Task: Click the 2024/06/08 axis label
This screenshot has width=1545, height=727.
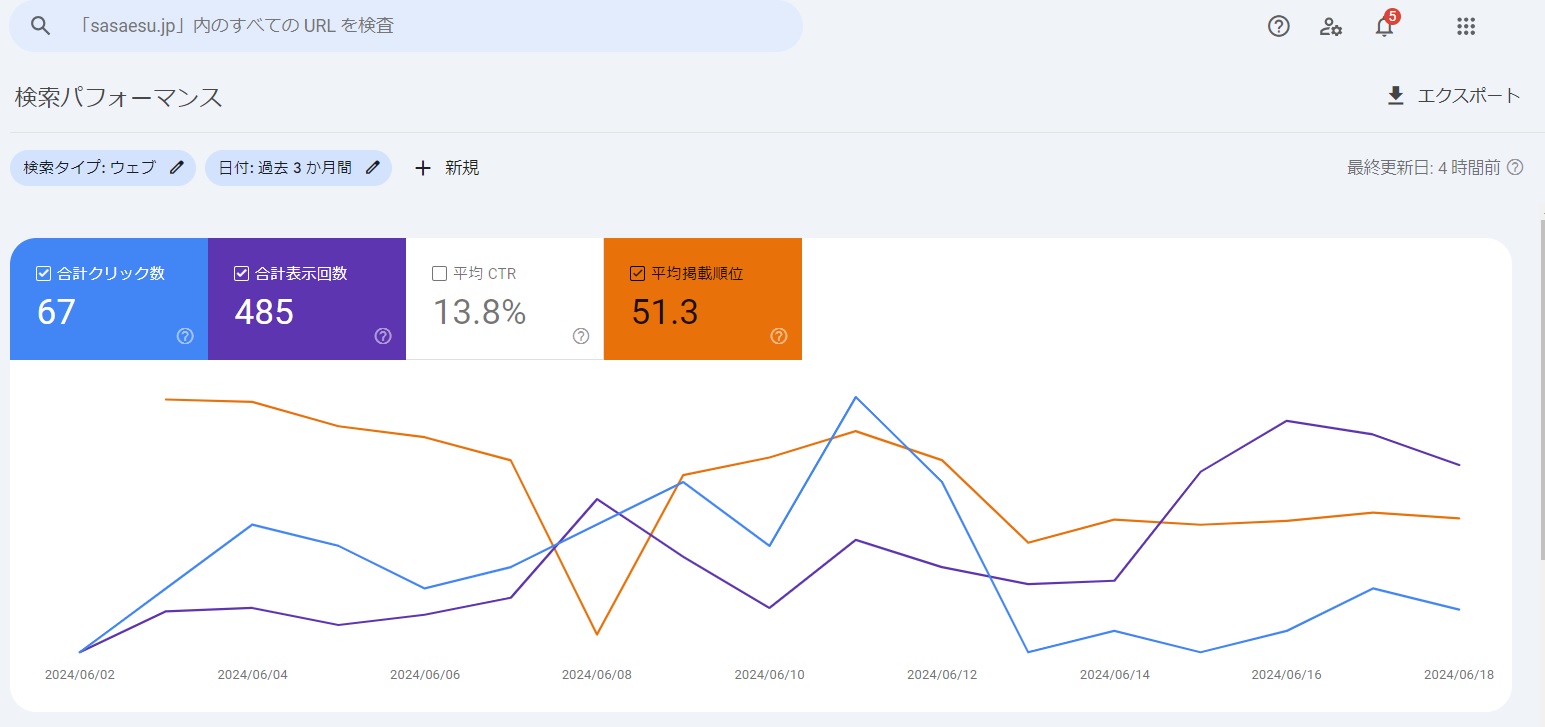Action: click(597, 675)
